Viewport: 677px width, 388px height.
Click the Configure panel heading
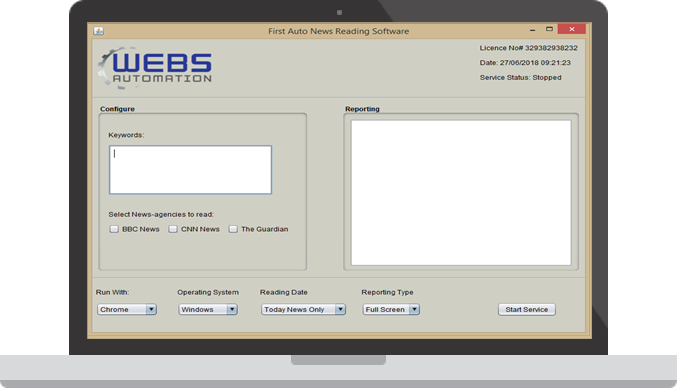tap(117, 109)
